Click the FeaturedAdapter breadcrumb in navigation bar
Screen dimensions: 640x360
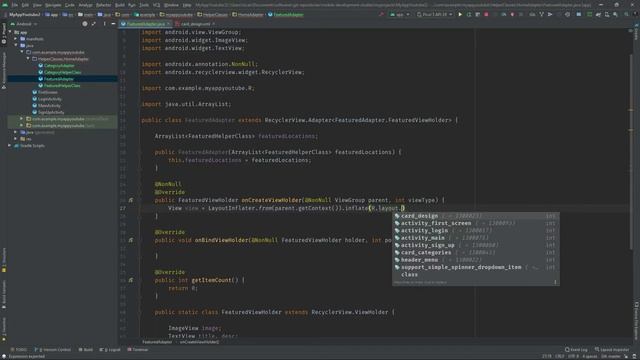[x=286, y=15]
